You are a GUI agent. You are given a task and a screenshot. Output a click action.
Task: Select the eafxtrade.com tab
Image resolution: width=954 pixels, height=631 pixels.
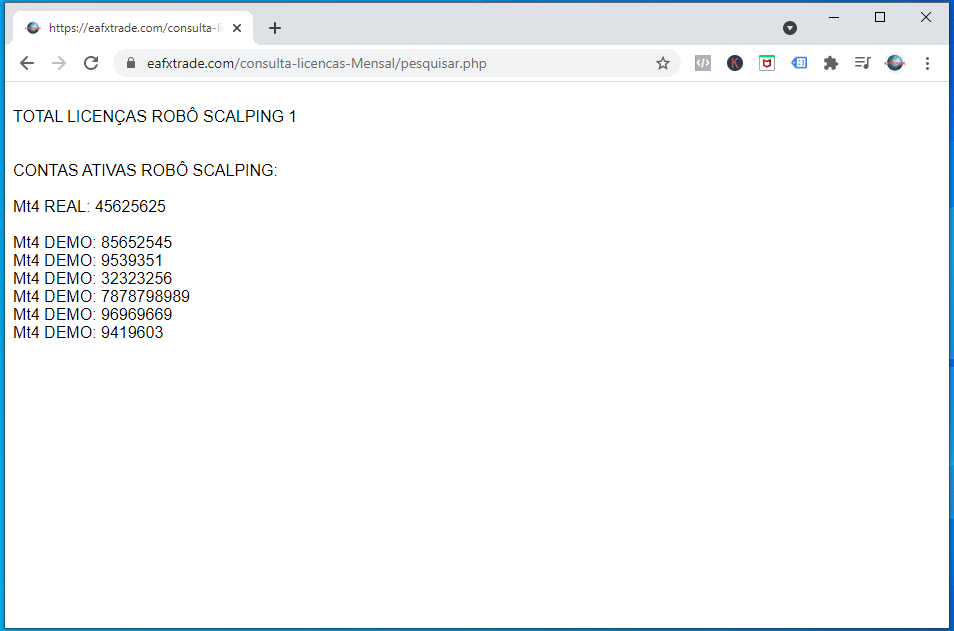pos(130,28)
